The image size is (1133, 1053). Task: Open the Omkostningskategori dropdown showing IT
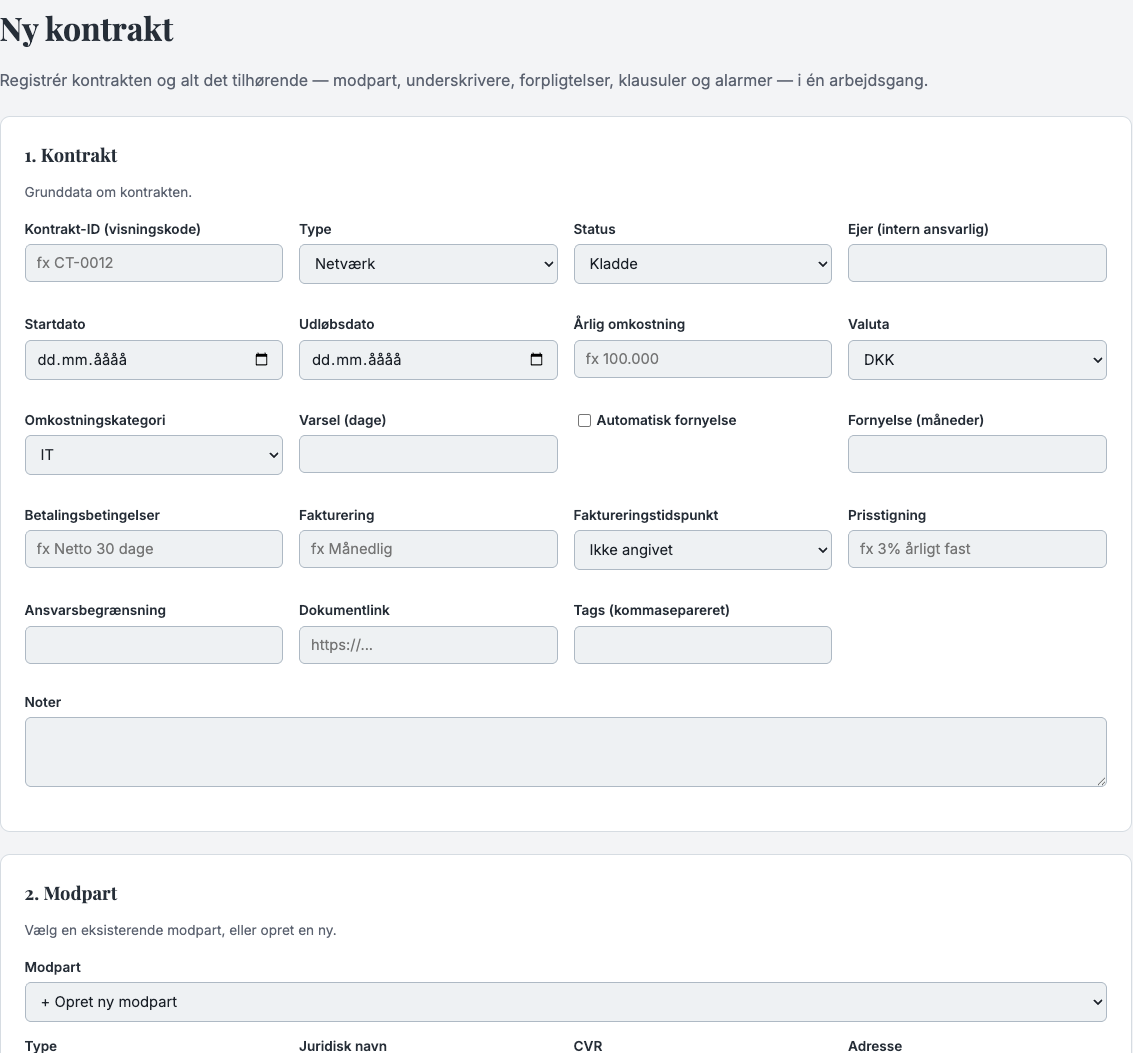pyautogui.click(x=153, y=455)
